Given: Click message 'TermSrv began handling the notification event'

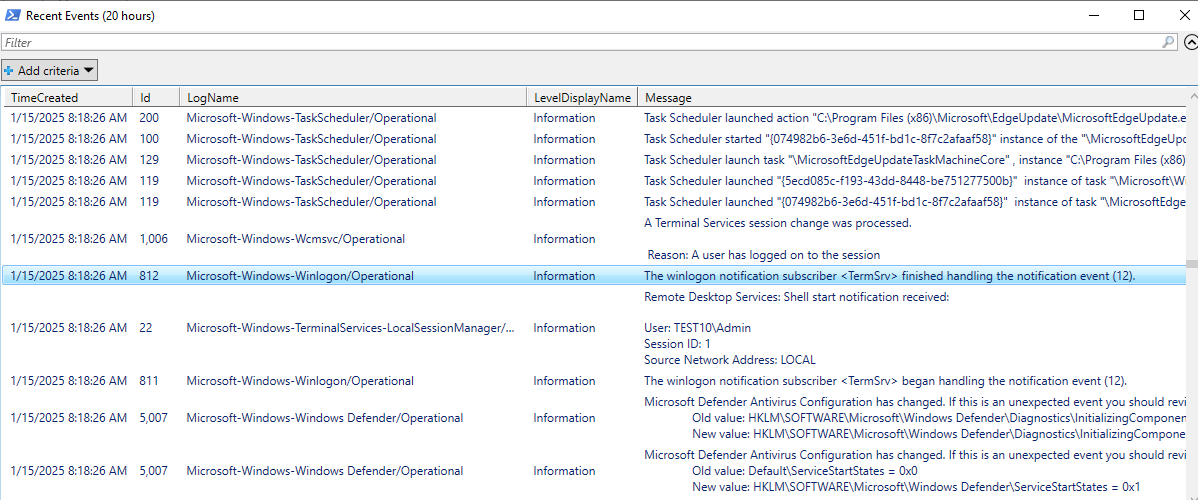Looking at the screenshot, I should pos(886,381).
